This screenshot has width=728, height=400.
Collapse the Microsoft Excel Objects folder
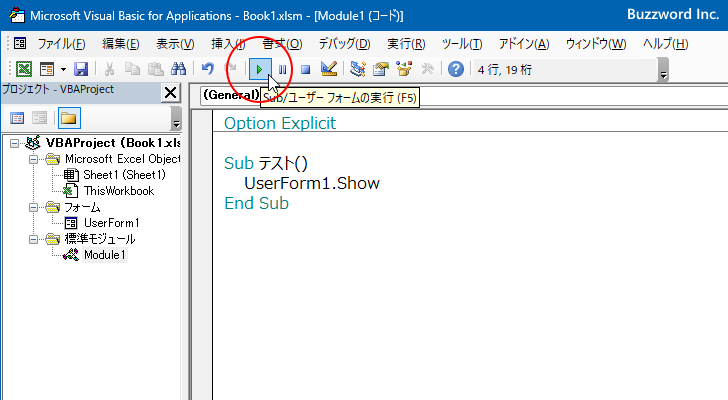[x=33, y=159]
